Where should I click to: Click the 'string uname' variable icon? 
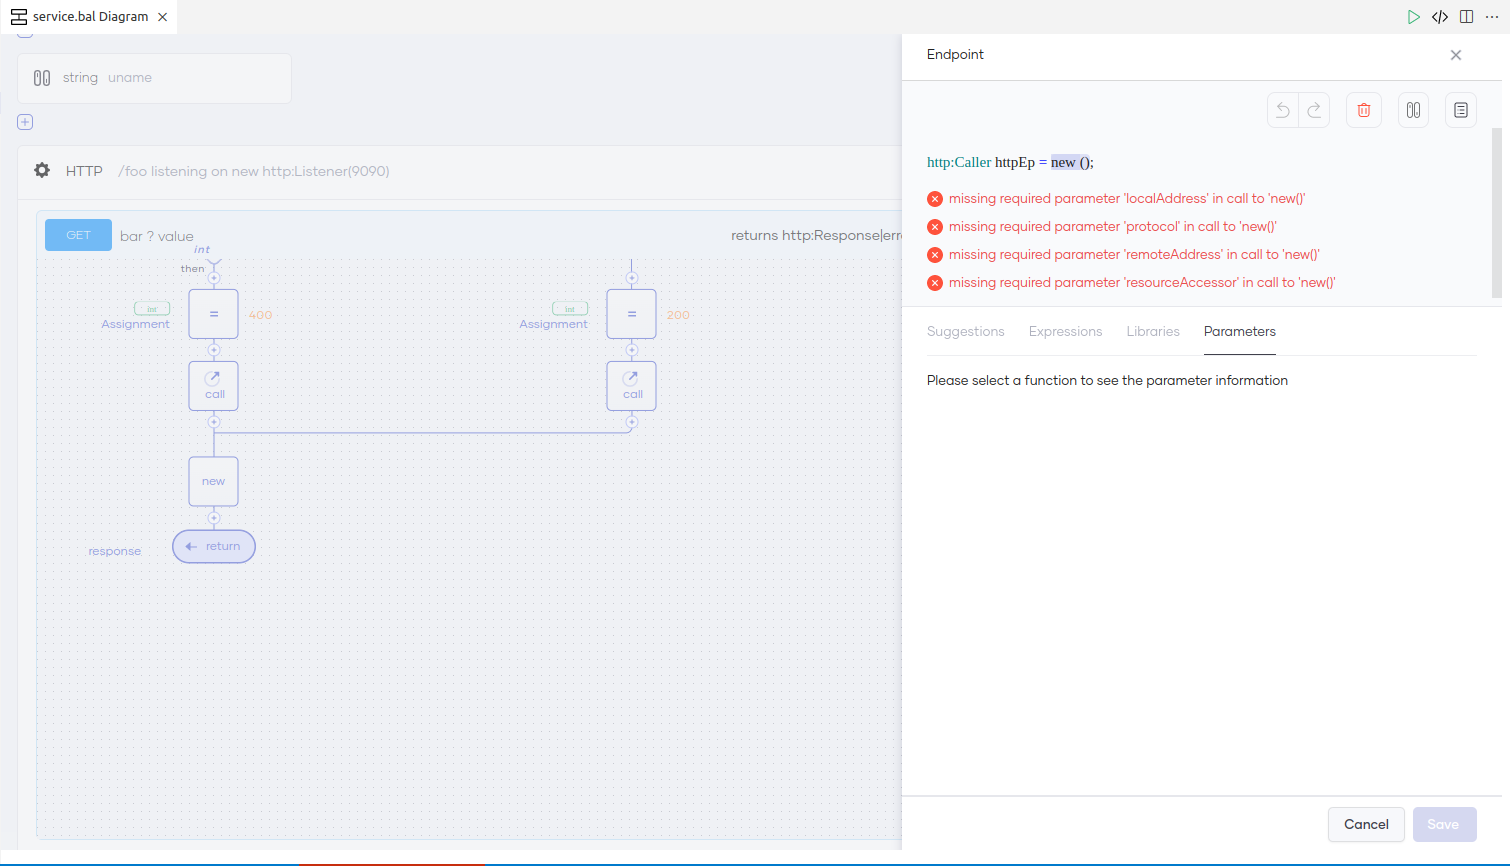pyautogui.click(x=42, y=78)
